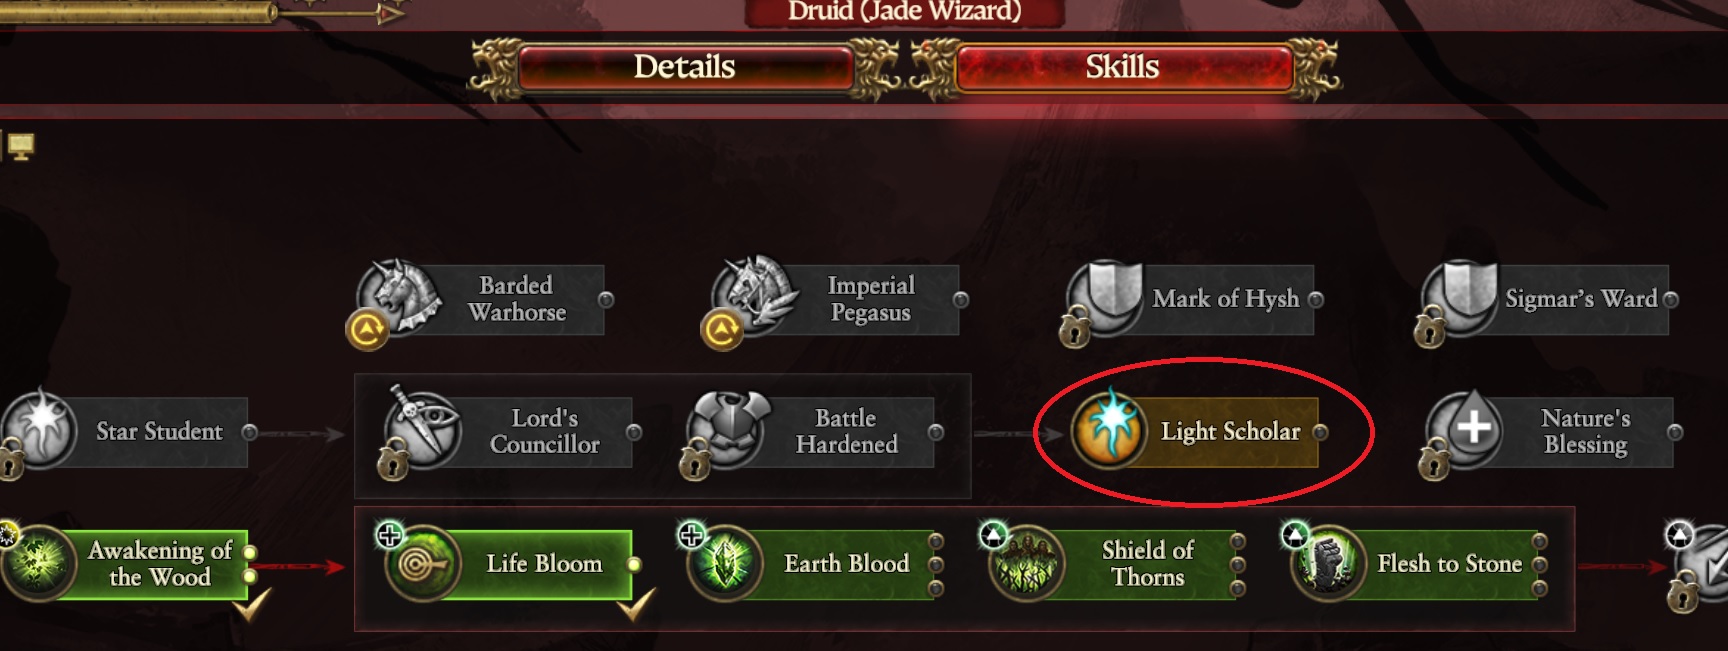Select the Shield of Thorns spell icon
The width and height of the screenshot is (1728, 651).
click(x=1027, y=563)
